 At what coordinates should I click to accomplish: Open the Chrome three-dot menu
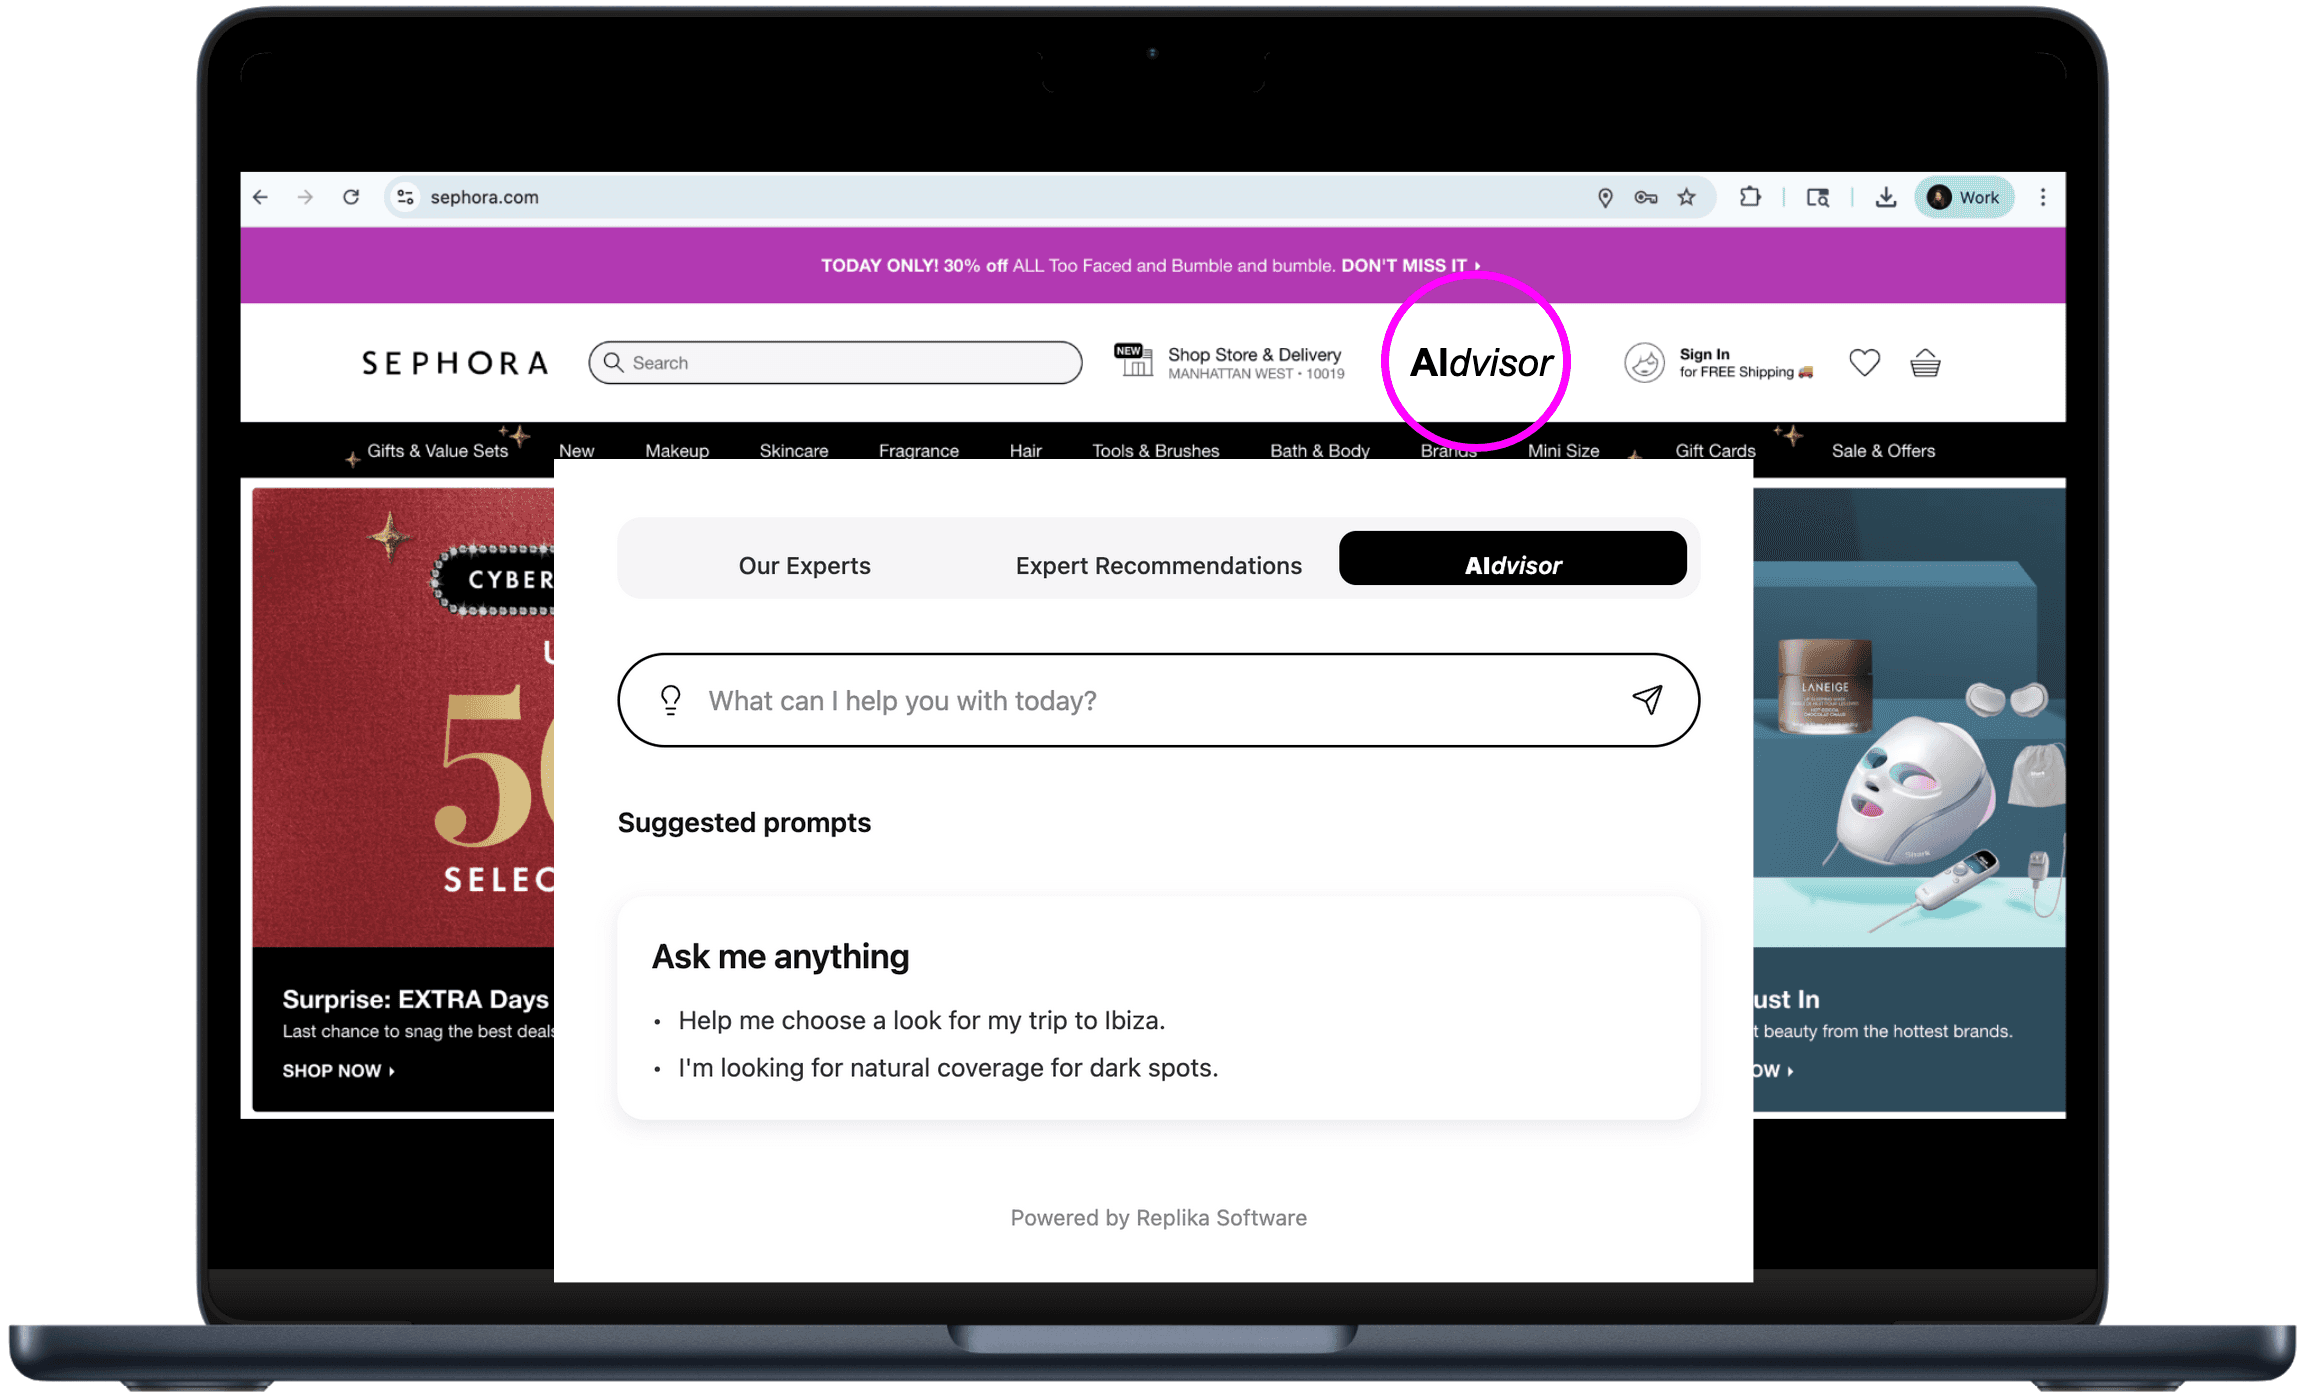click(2043, 197)
